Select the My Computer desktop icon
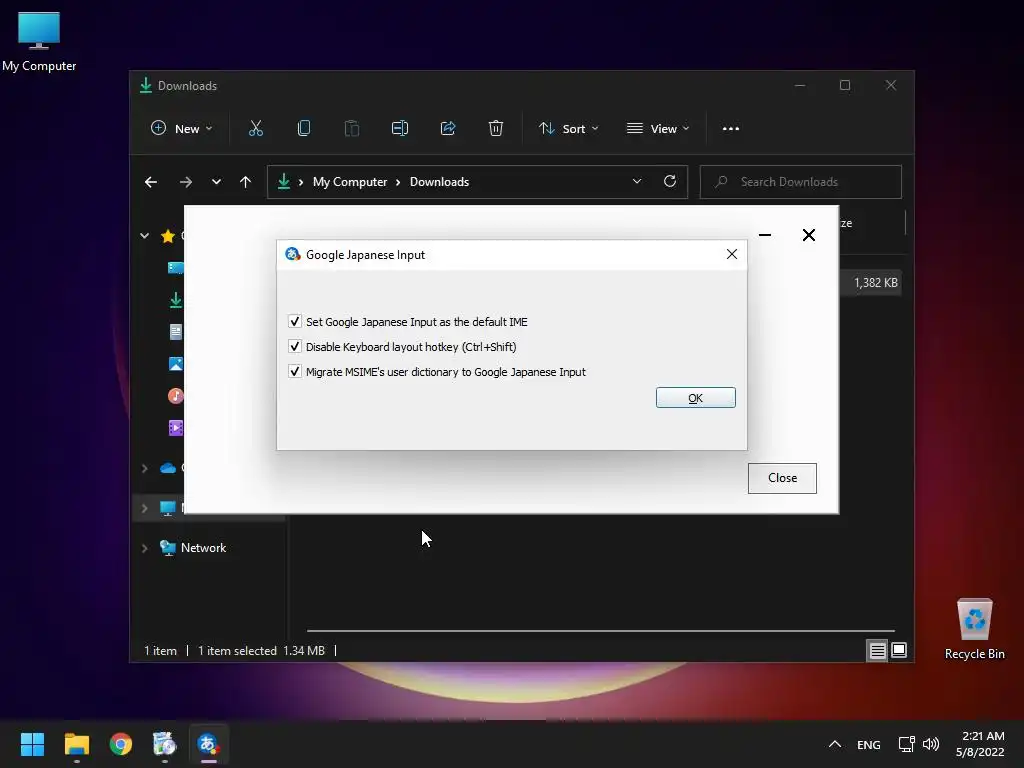 click(39, 42)
